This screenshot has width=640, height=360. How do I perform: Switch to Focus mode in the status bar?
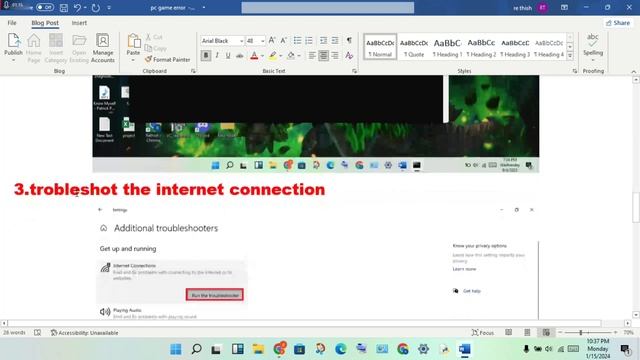[483, 333]
